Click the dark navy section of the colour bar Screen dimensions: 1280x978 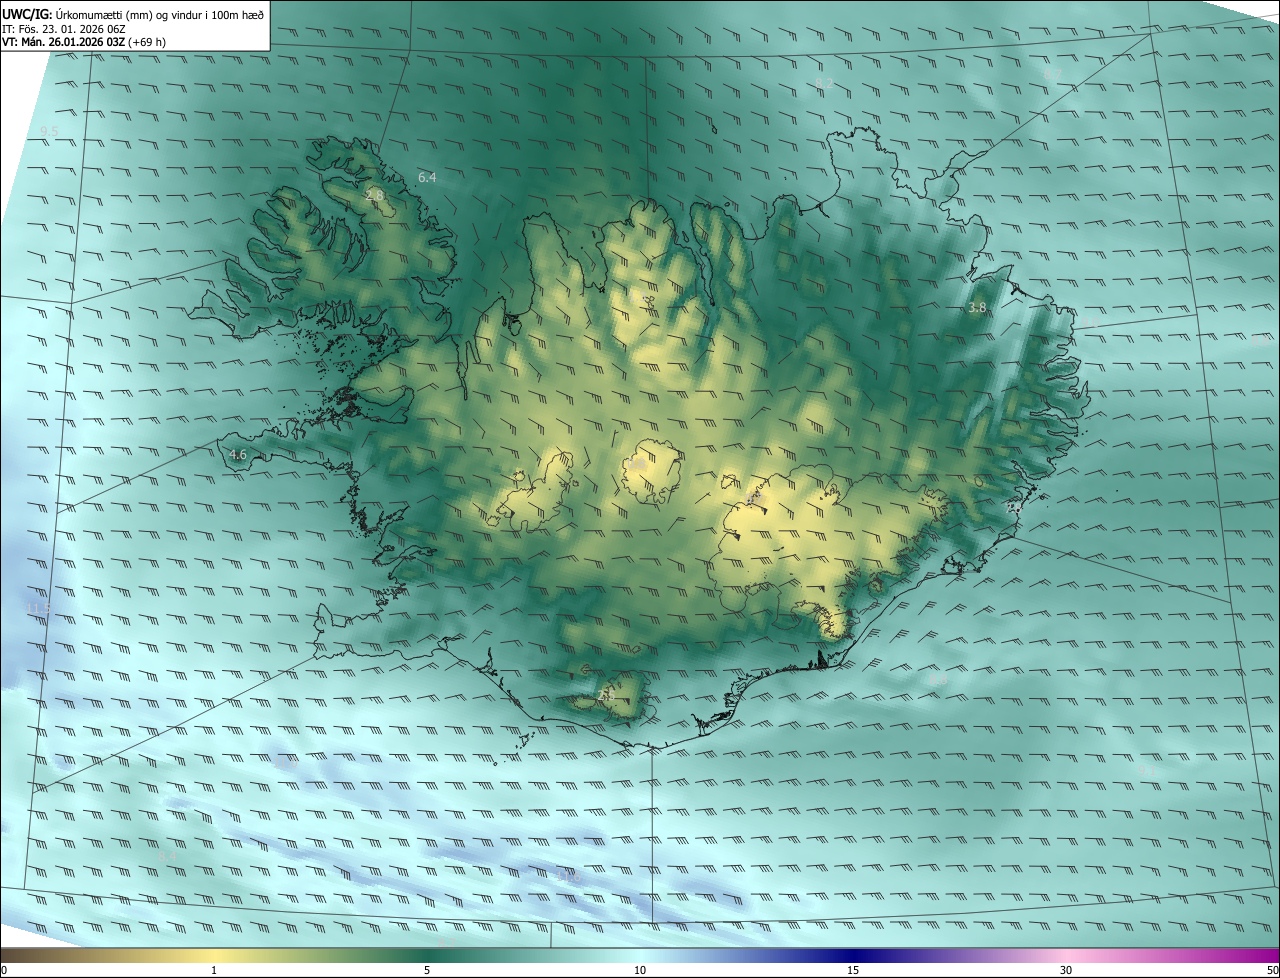(x=853, y=956)
